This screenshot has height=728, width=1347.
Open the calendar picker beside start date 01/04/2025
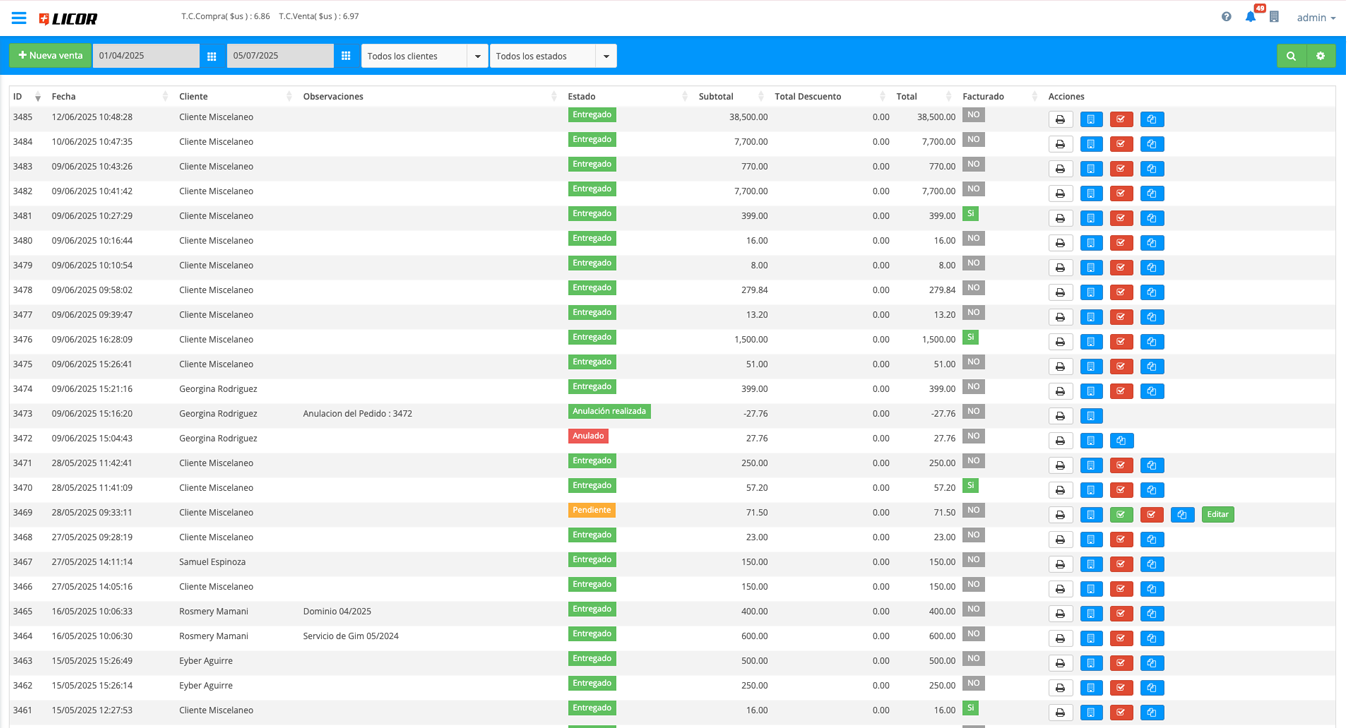(x=212, y=56)
